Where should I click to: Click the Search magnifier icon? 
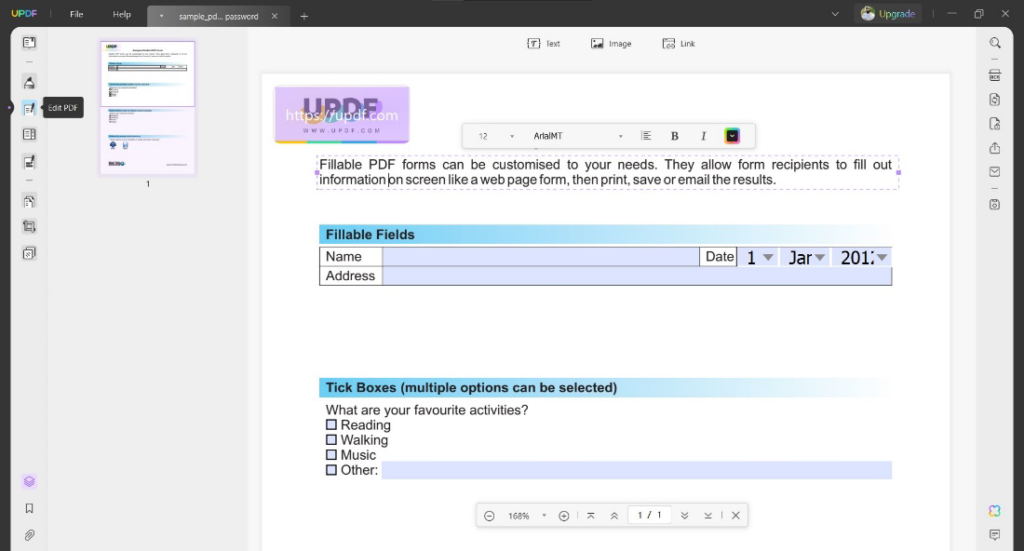point(995,43)
